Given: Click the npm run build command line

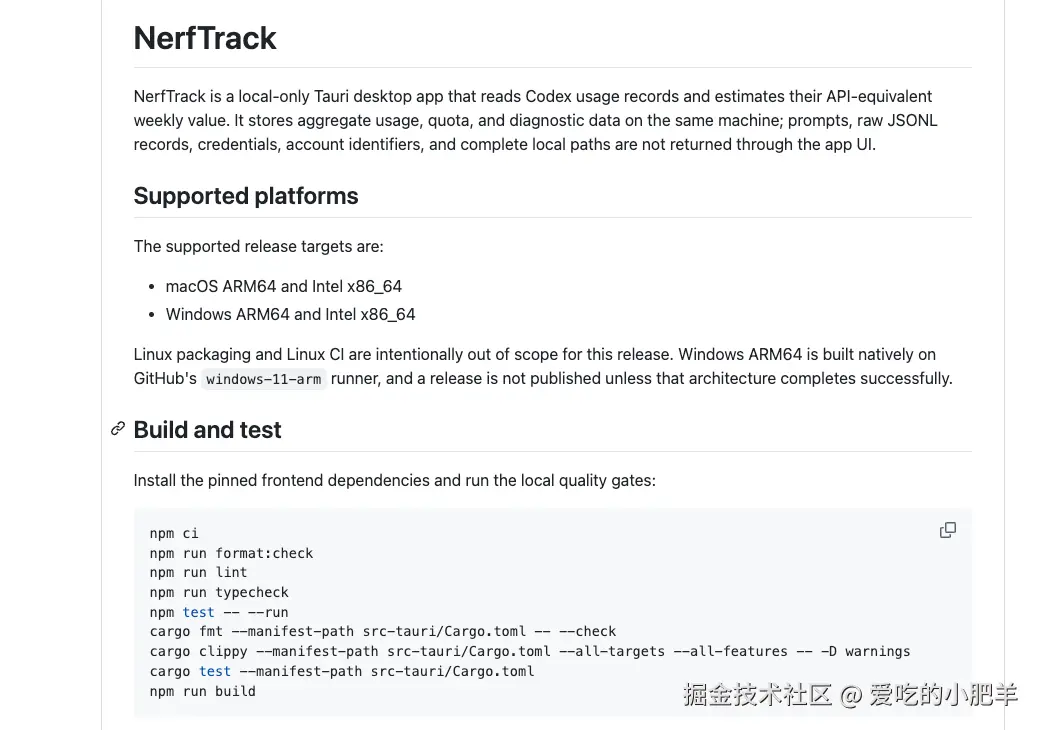Looking at the screenshot, I should pos(202,691).
